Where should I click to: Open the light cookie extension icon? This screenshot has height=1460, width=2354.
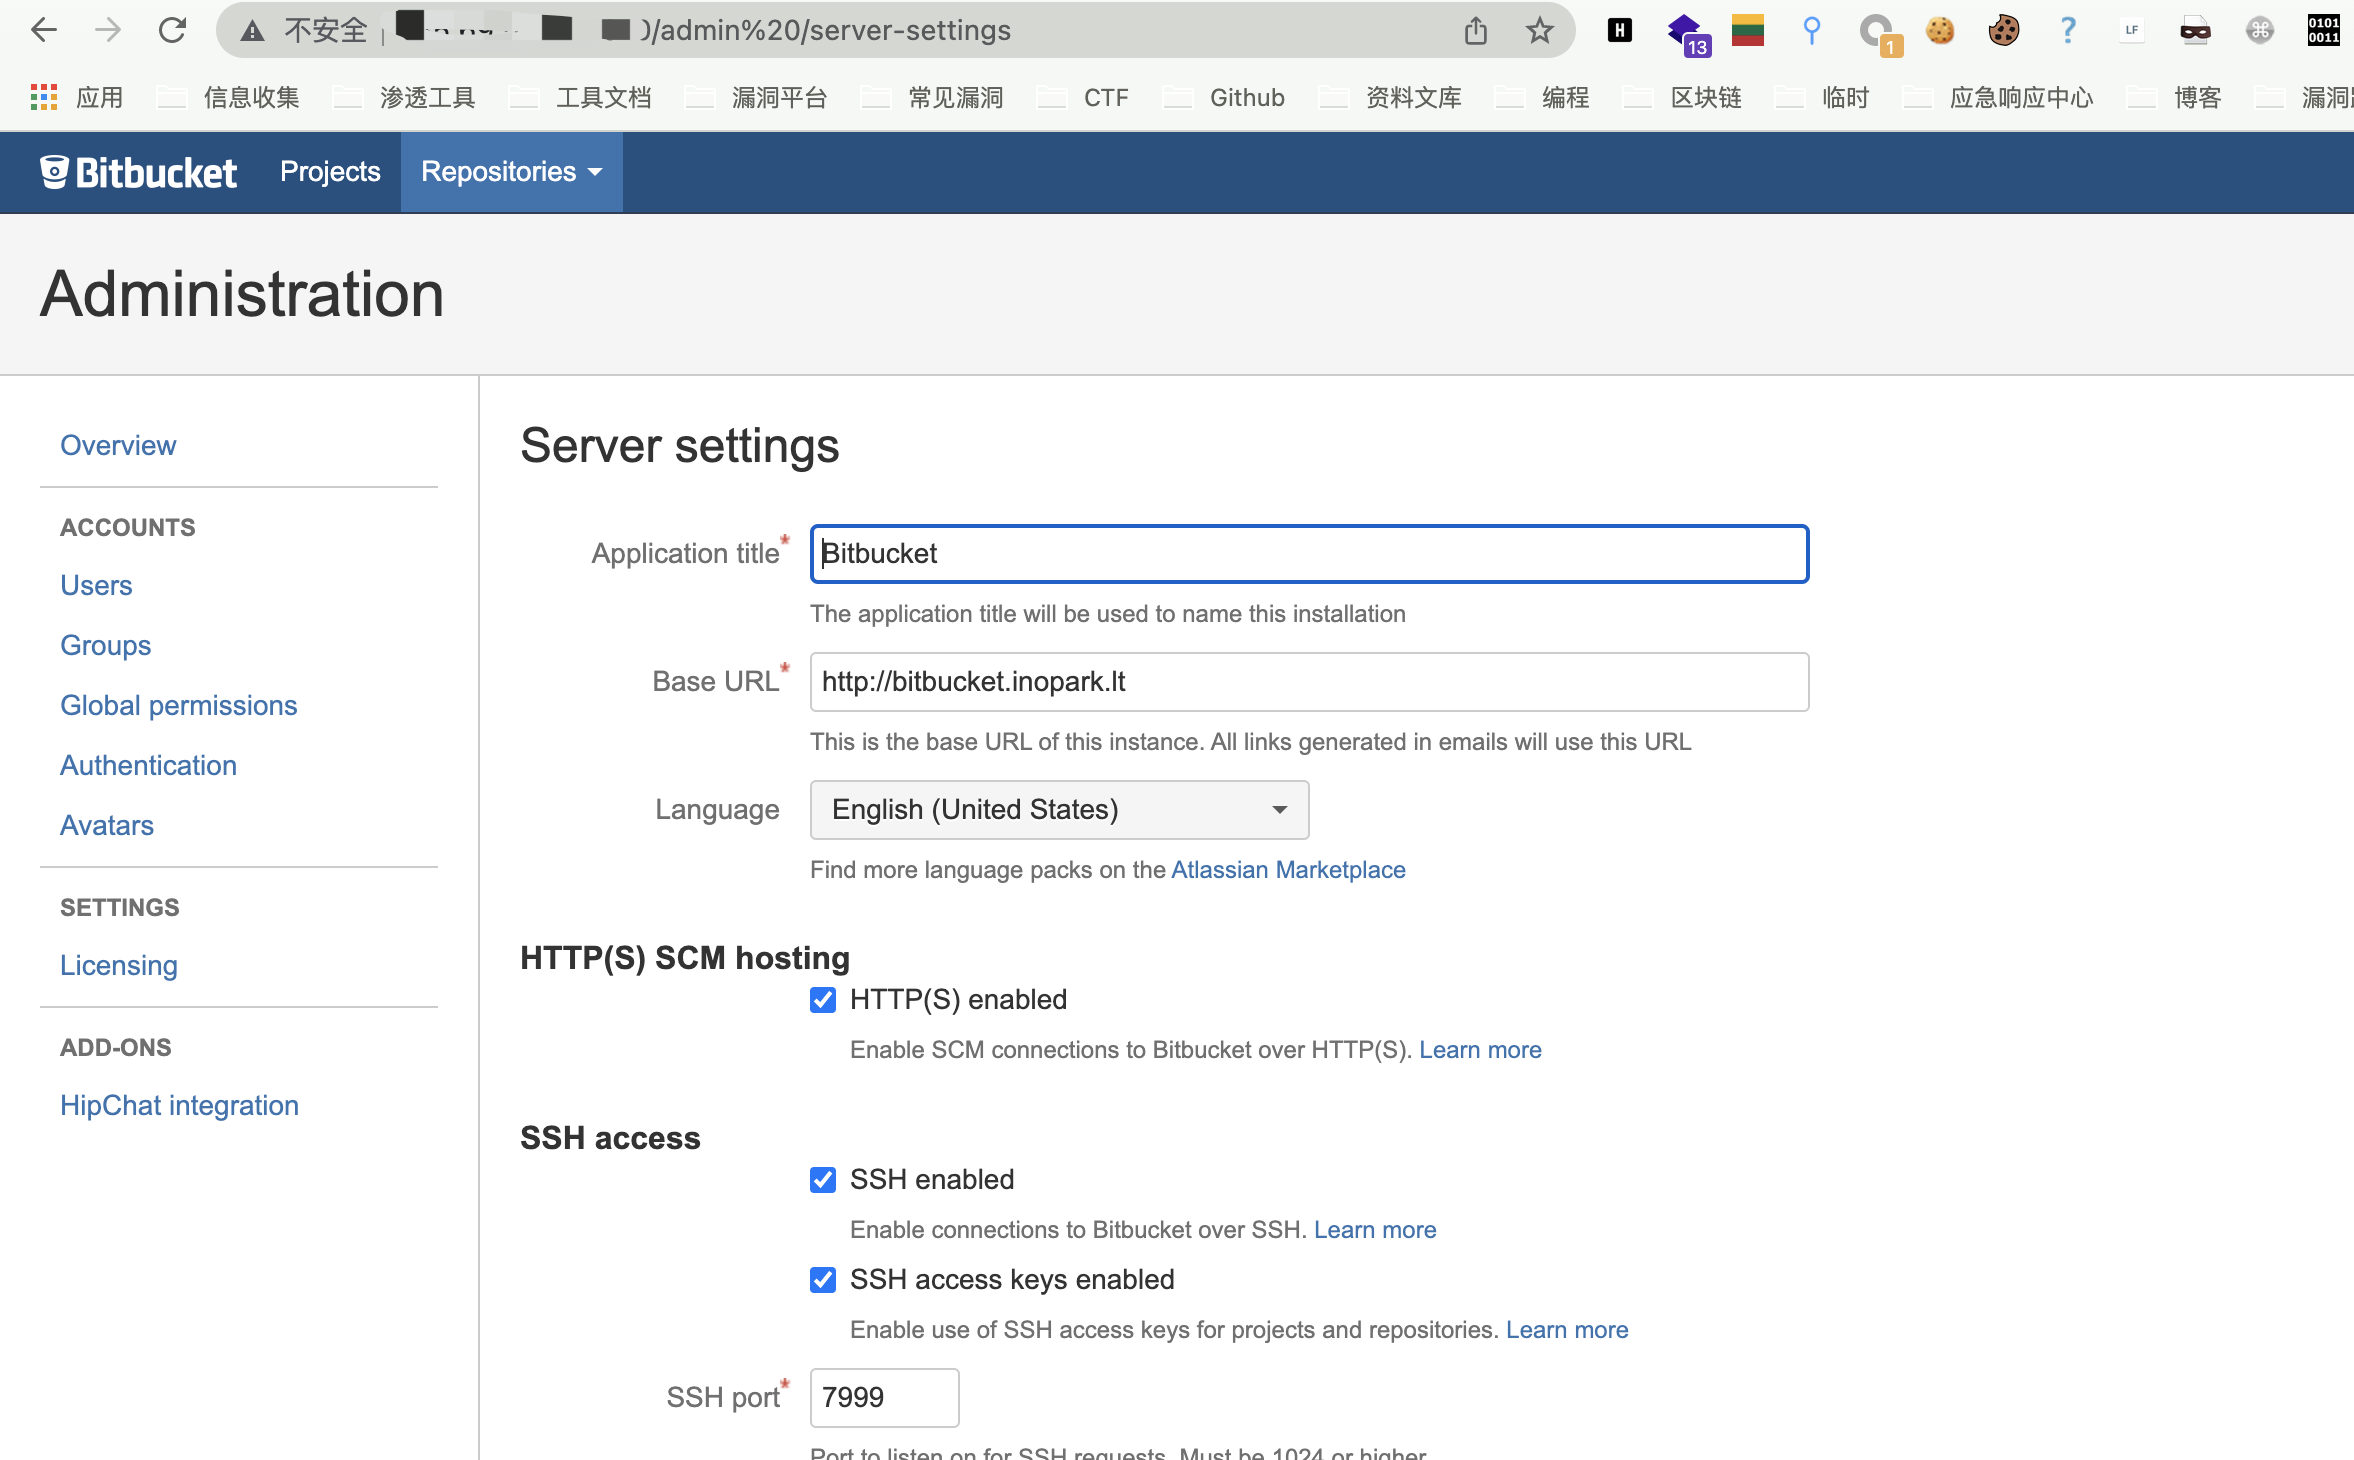[1940, 31]
